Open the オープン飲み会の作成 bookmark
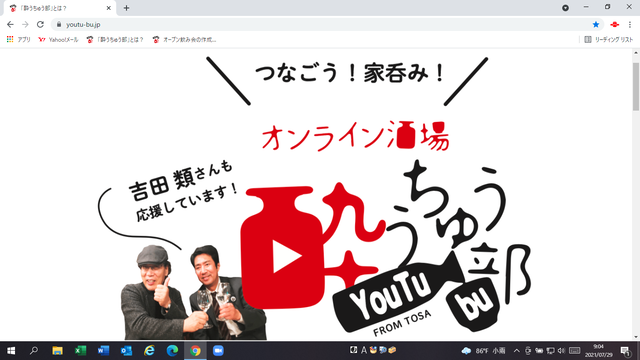 tap(184, 40)
